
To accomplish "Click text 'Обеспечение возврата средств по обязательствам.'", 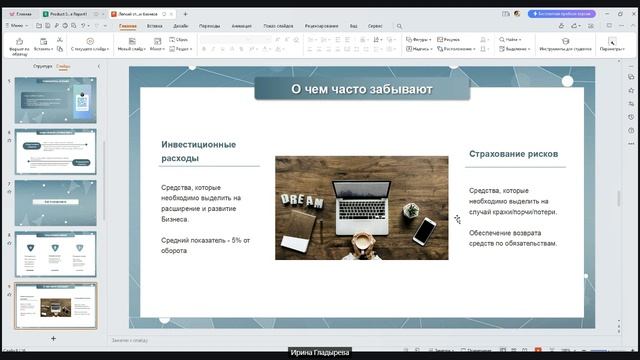I will pos(513,238).
